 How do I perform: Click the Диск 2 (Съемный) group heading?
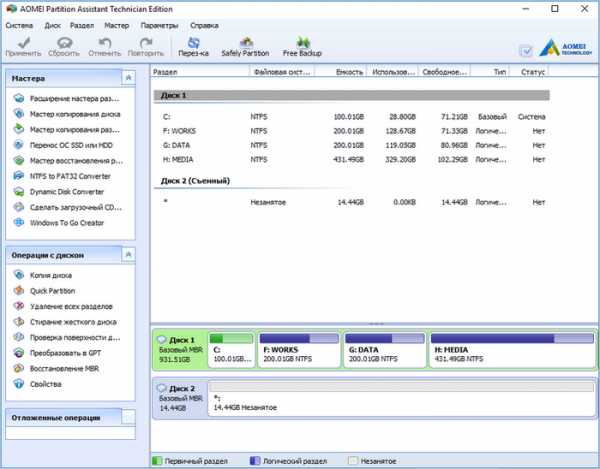tap(195, 181)
